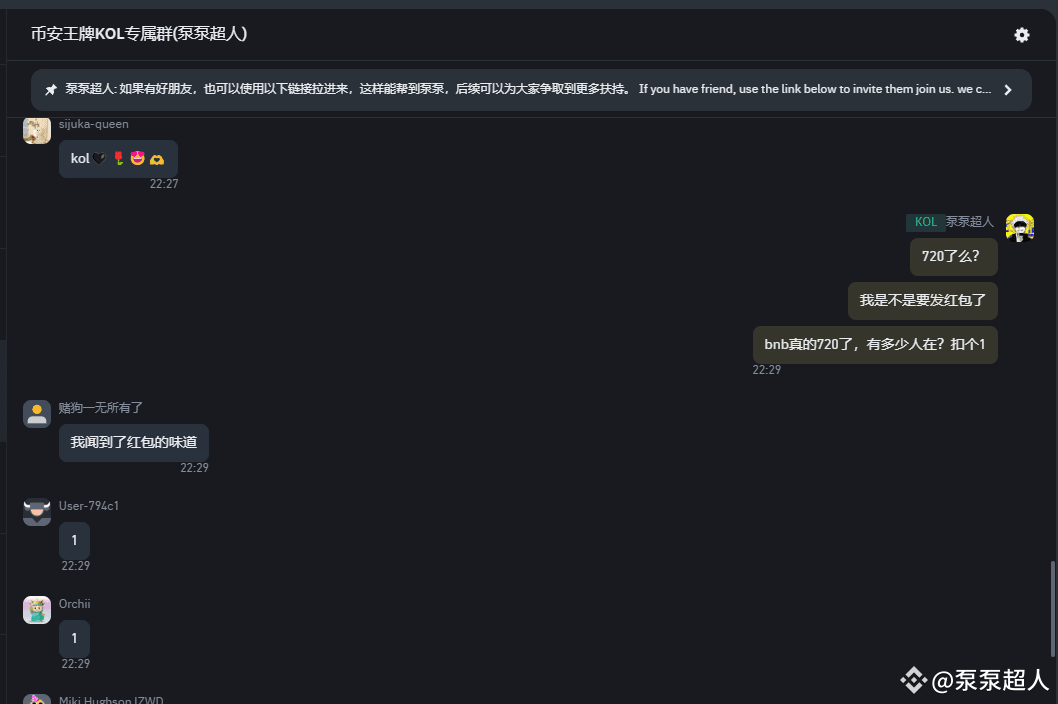The image size is (1058, 704).
Task: Click 泵泵超人's avatar next to the KOL badge
Action: click(1020, 227)
